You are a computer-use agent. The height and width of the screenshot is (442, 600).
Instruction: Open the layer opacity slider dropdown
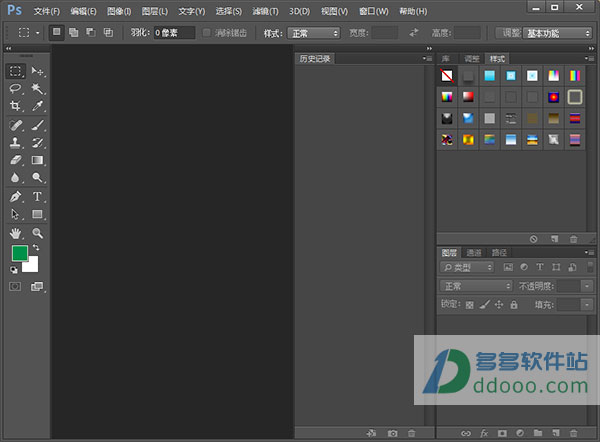(x=587, y=286)
